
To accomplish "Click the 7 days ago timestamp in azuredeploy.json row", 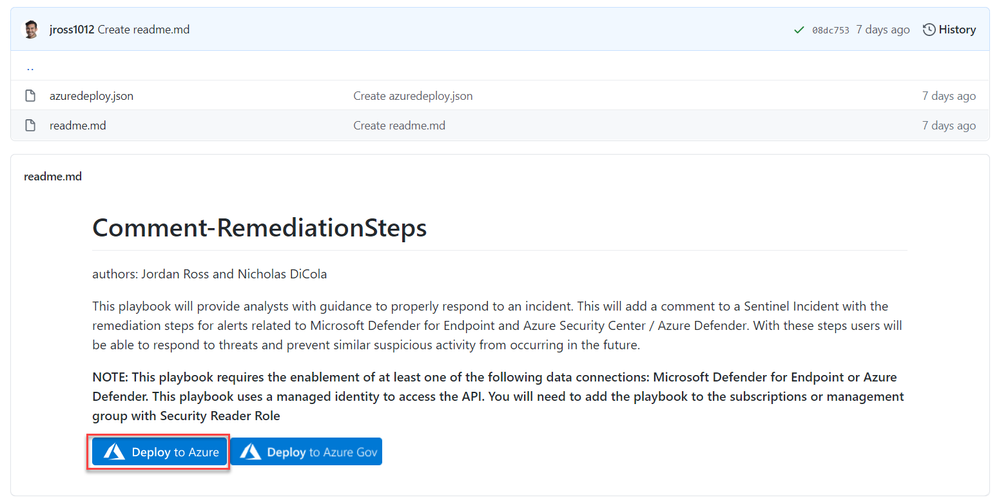I will tap(949, 96).
